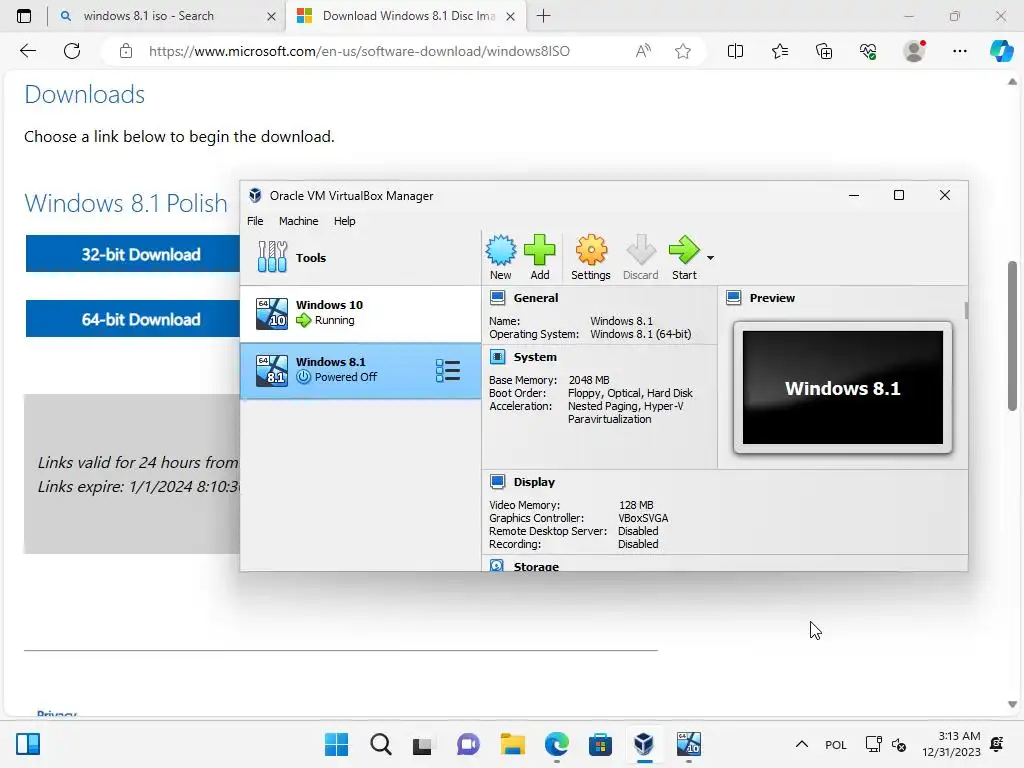Click the Edge page vertical scrollbar

1012,336
